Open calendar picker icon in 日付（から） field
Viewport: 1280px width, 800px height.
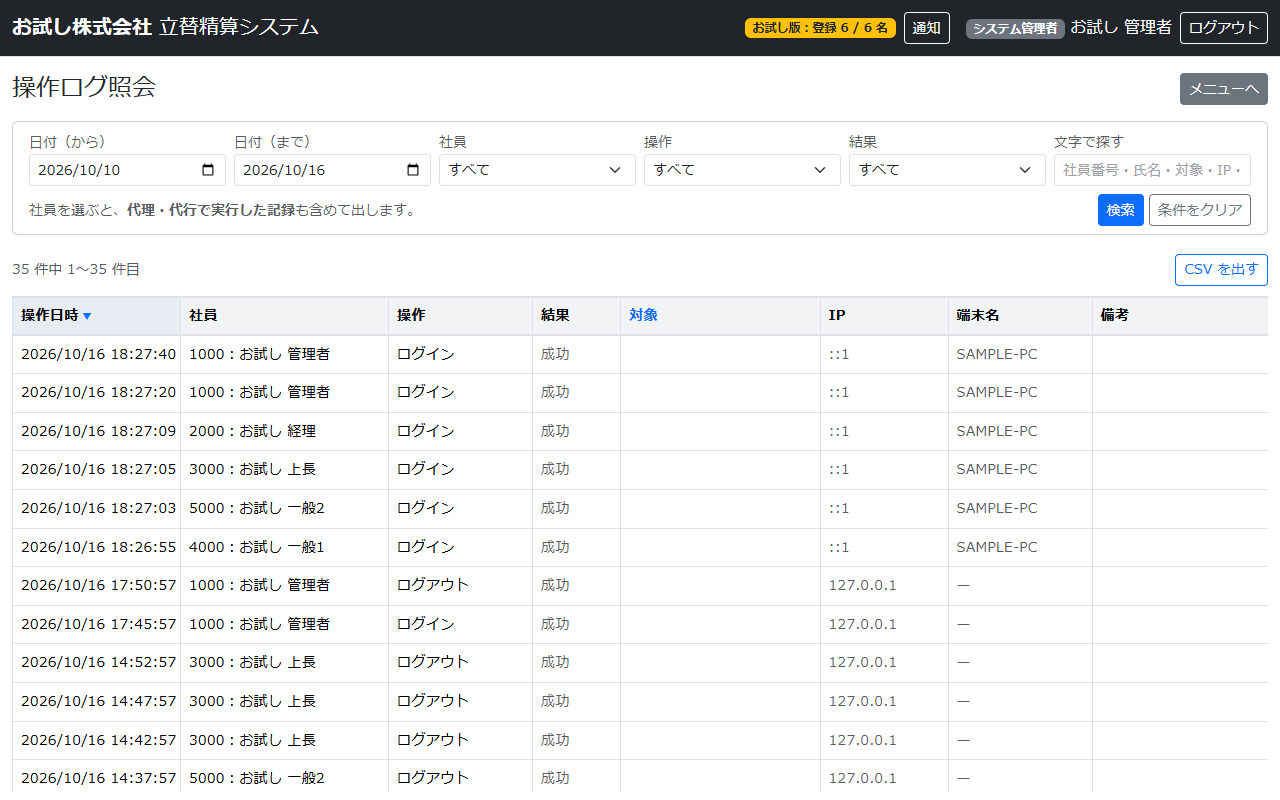pos(208,170)
